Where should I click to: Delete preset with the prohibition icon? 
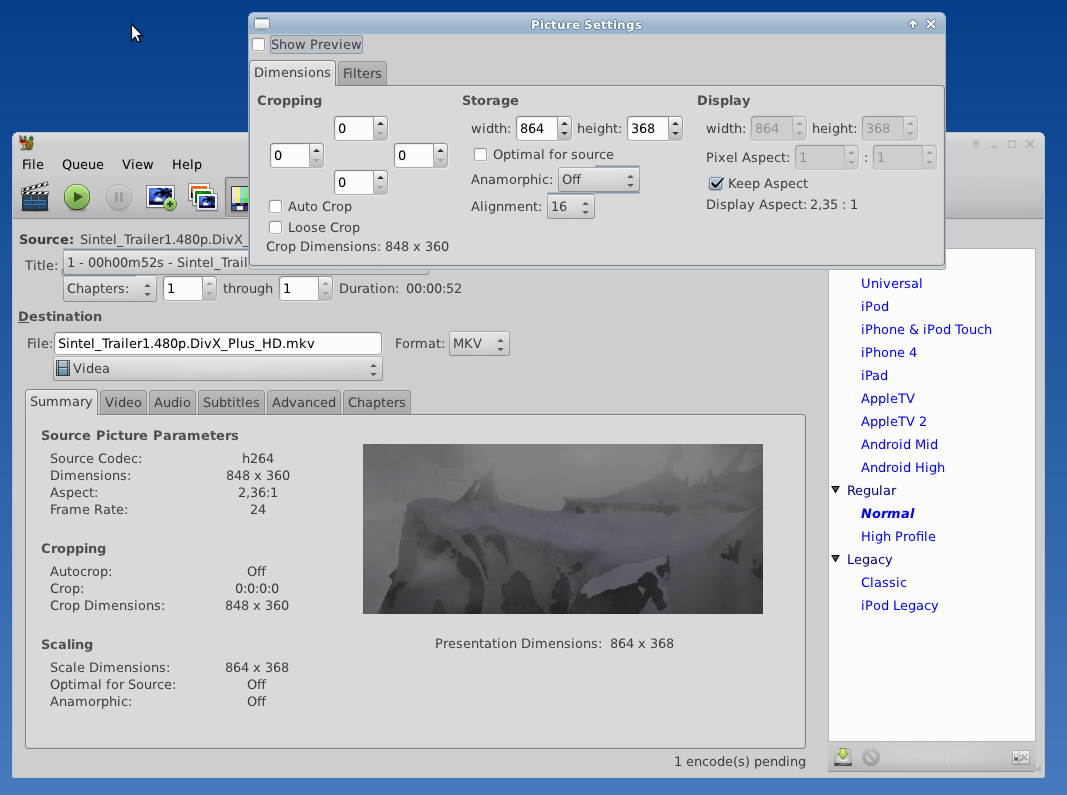click(x=871, y=756)
